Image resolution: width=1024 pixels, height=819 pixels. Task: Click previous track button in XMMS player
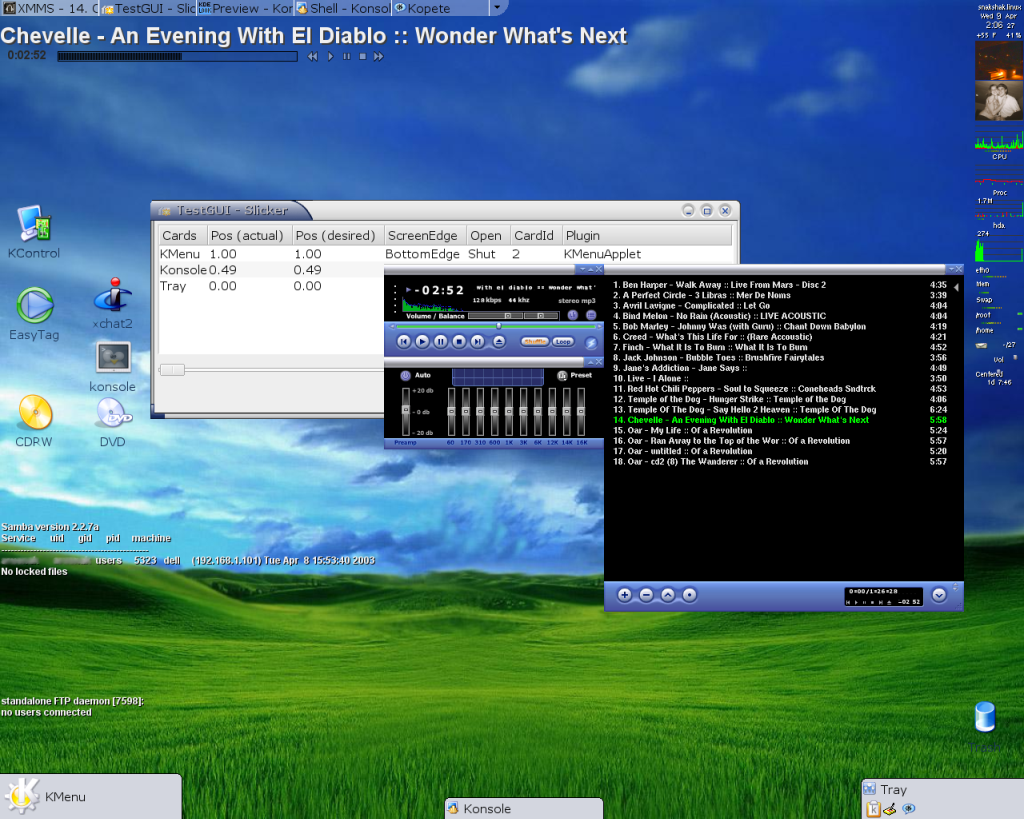pos(404,342)
